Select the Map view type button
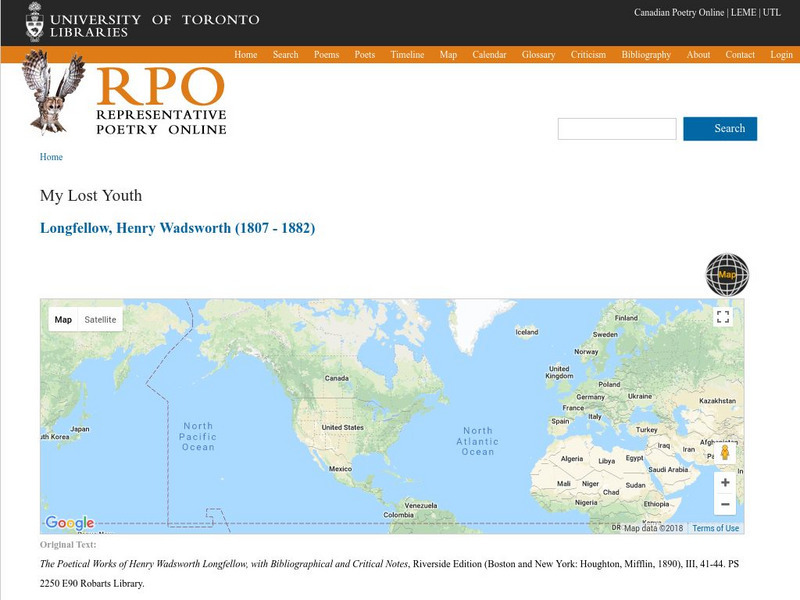Image resolution: width=800 pixels, height=600 pixels. point(63,319)
